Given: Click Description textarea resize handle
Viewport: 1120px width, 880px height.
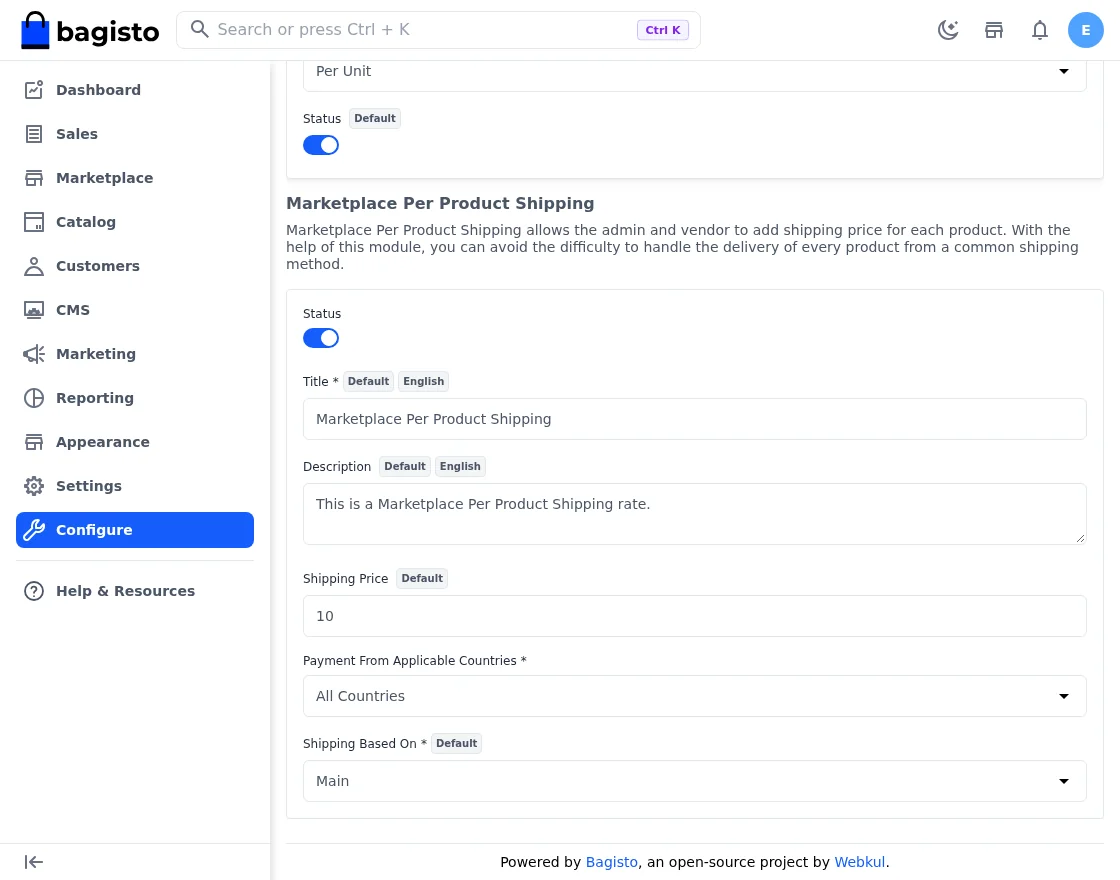Looking at the screenshot, I should tap(1080, 539).
